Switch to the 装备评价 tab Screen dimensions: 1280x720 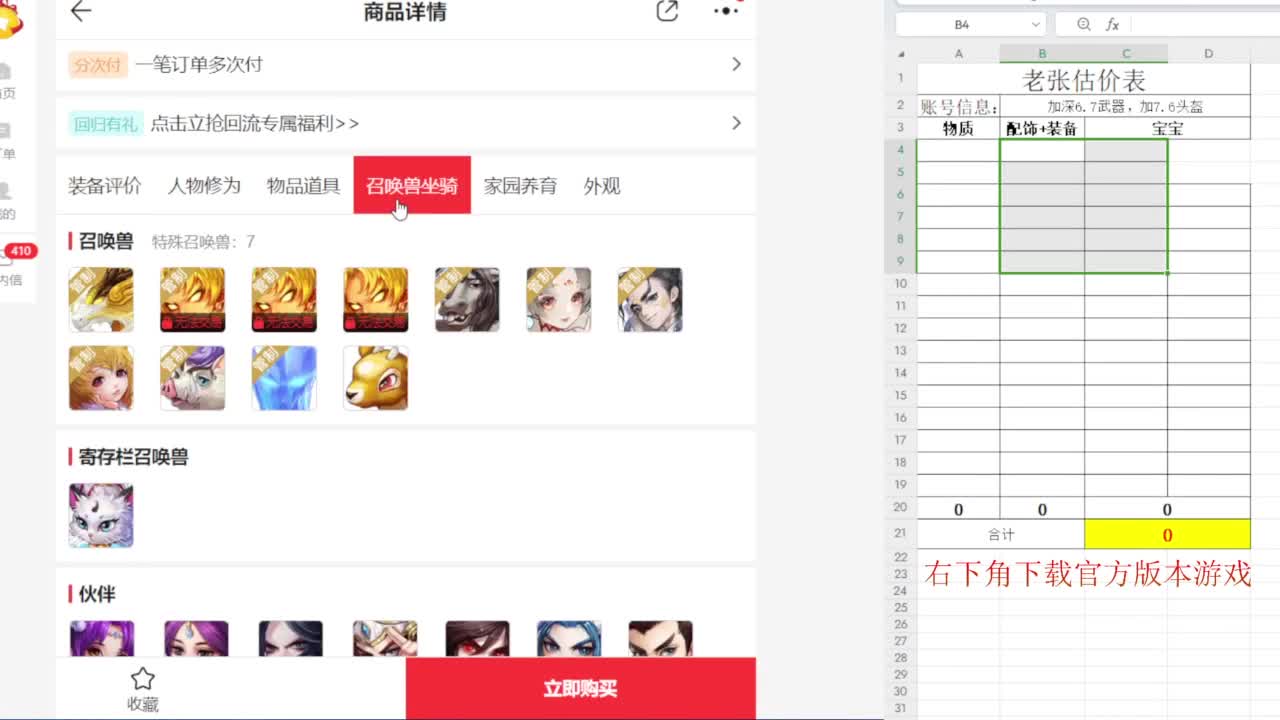pyautogui.click(x=105, y=186)
